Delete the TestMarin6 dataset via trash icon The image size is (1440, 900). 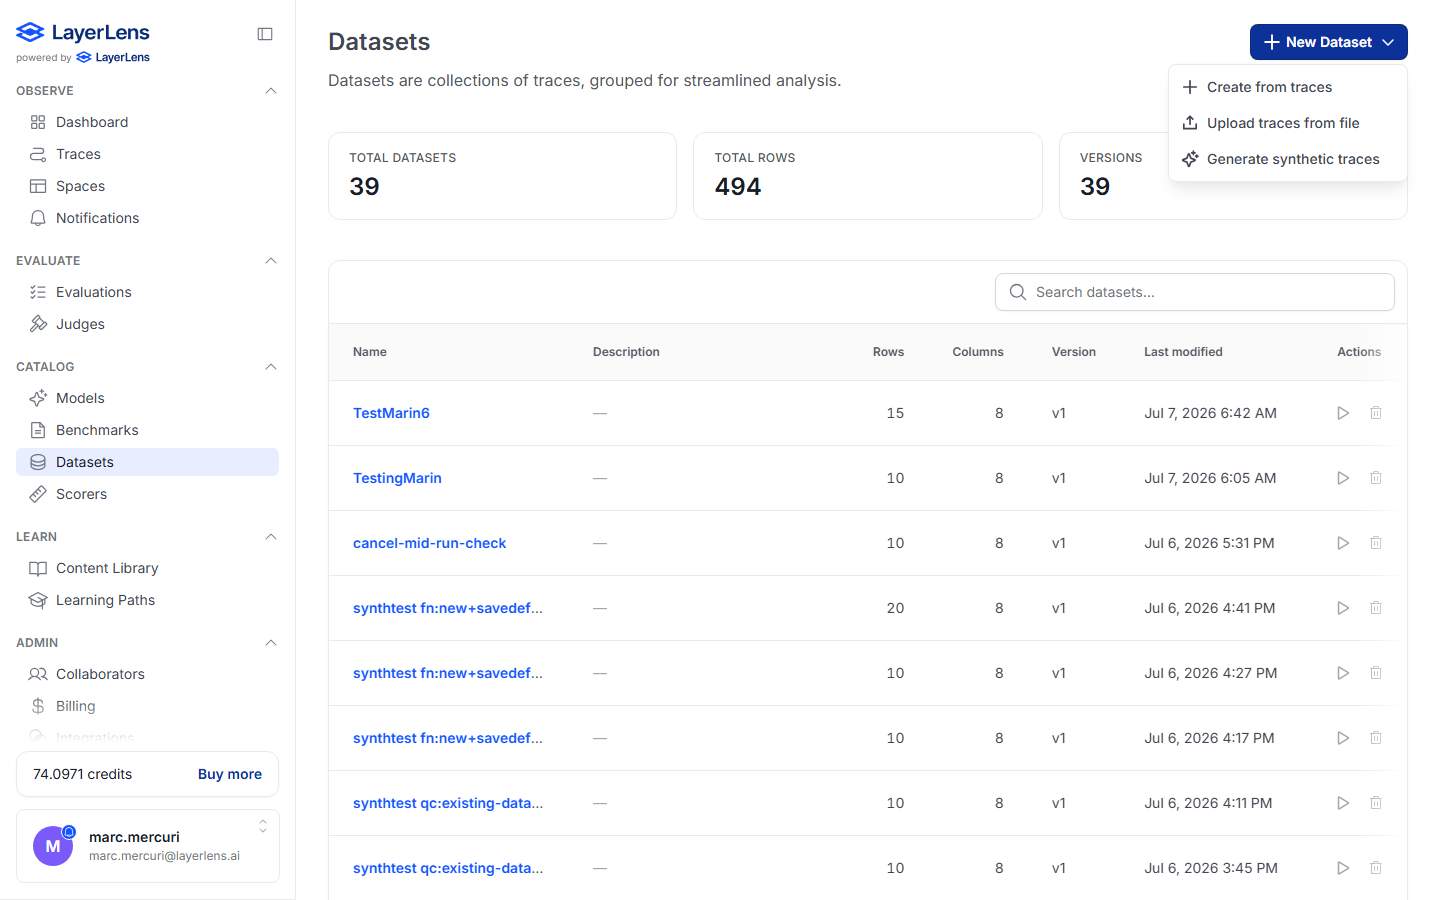coord(1376,413)
